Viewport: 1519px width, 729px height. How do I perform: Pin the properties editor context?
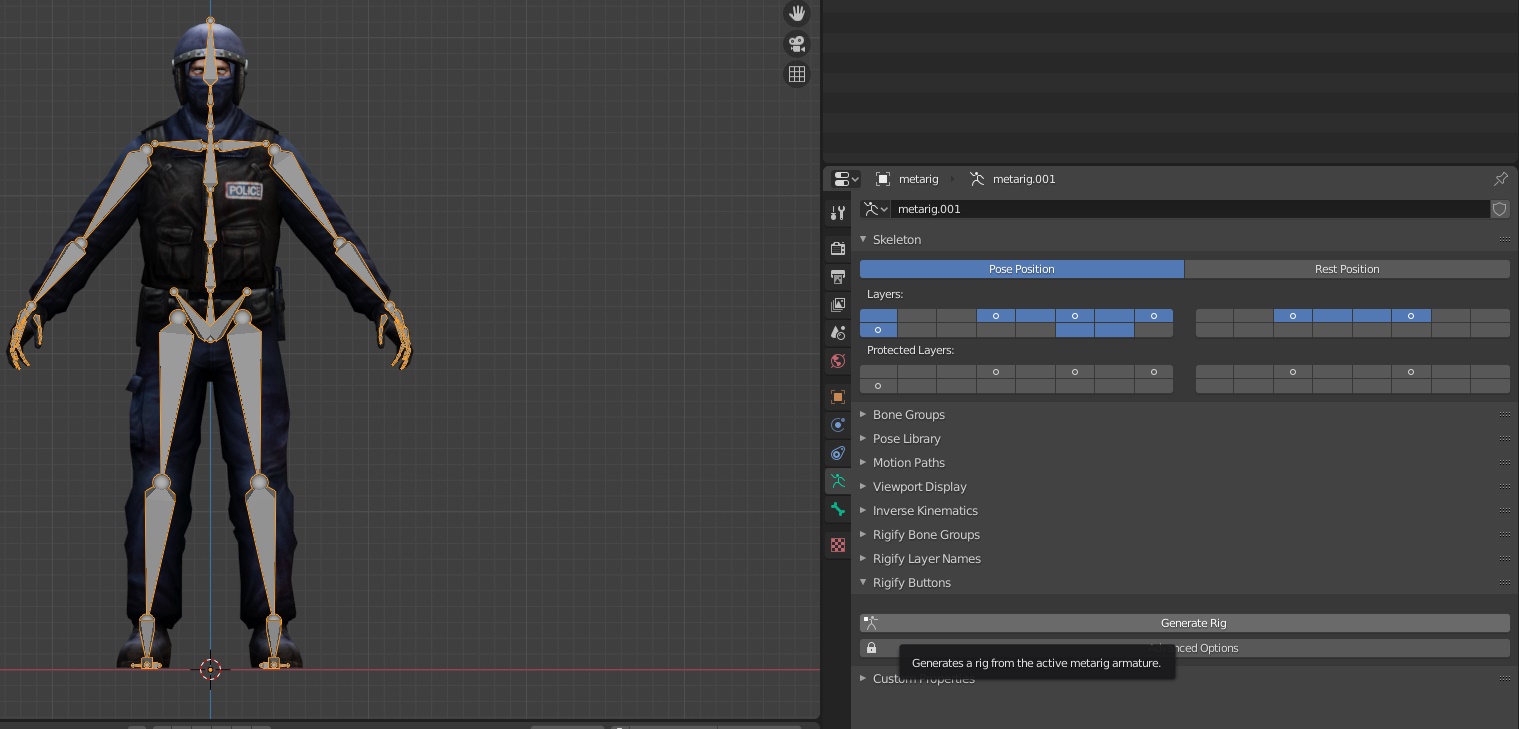coord(1500,179)
